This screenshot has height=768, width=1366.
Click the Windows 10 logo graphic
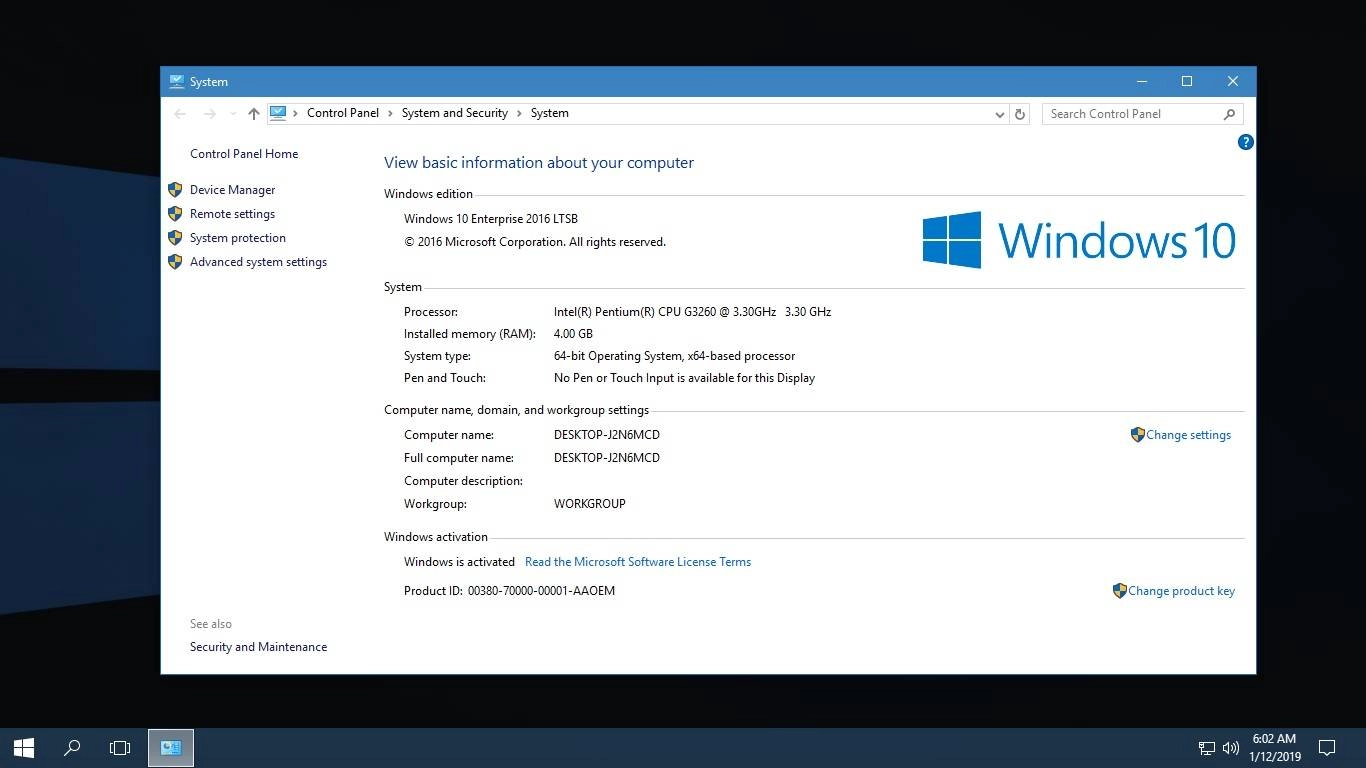(x=1079, y=240)
